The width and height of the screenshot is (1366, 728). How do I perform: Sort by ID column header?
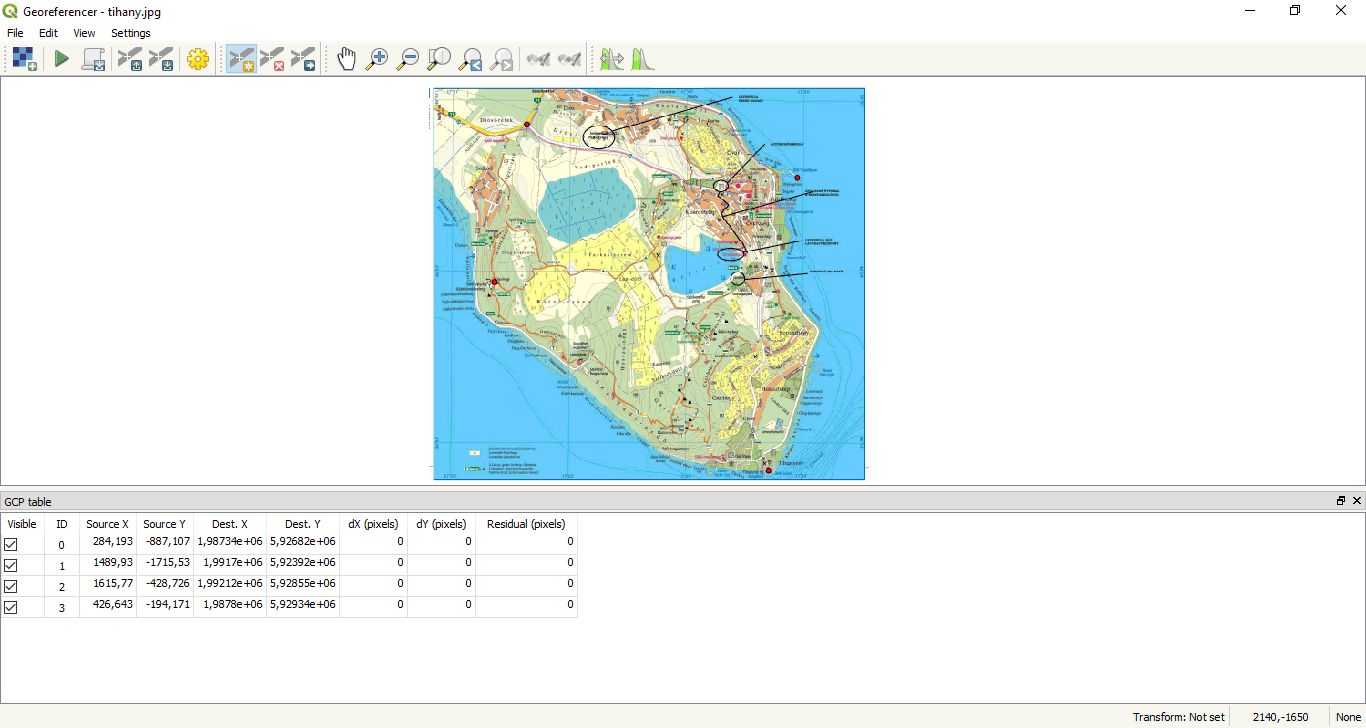[62, 524]
